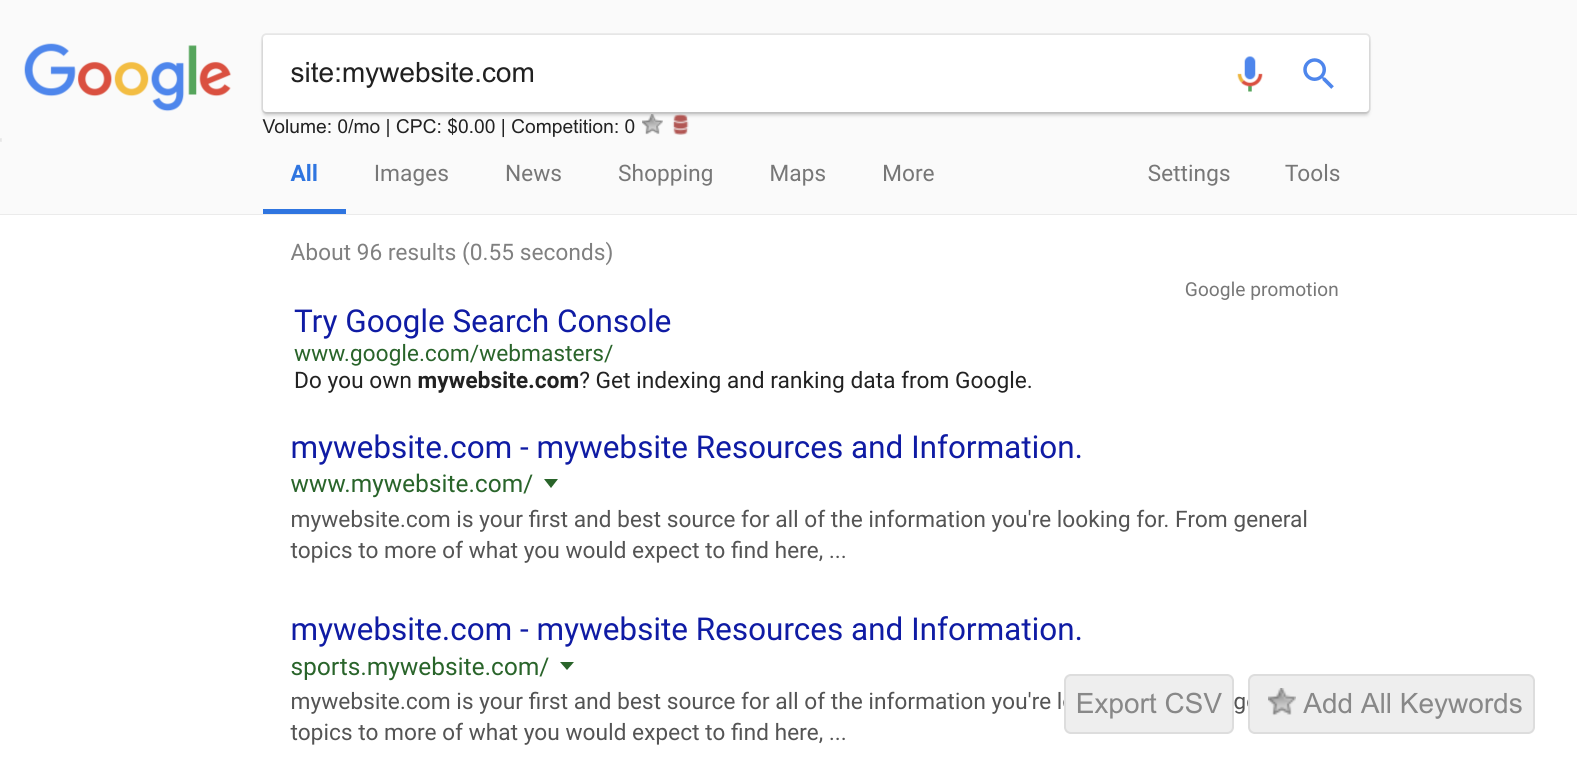Open sports.mywebsite.com Resources and Information result title
Image resolution: width=1577 pixels, height=758 pixels.
[x=686, y=629]
